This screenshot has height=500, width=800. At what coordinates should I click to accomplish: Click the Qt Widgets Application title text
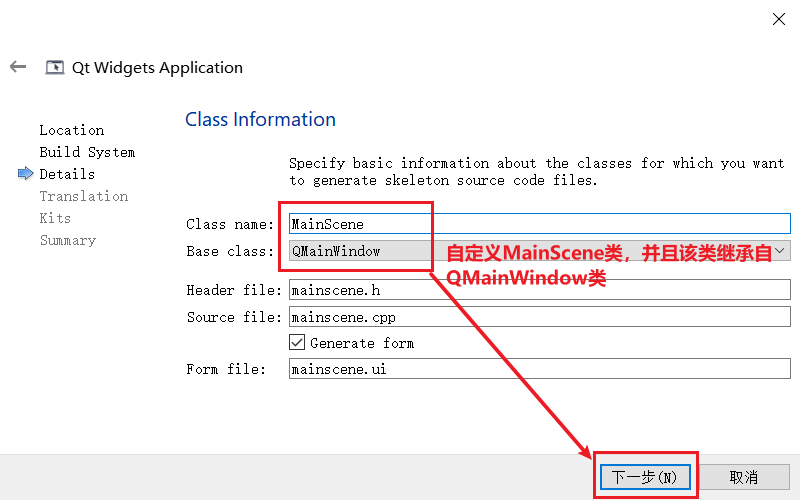[x=157, y=68]
